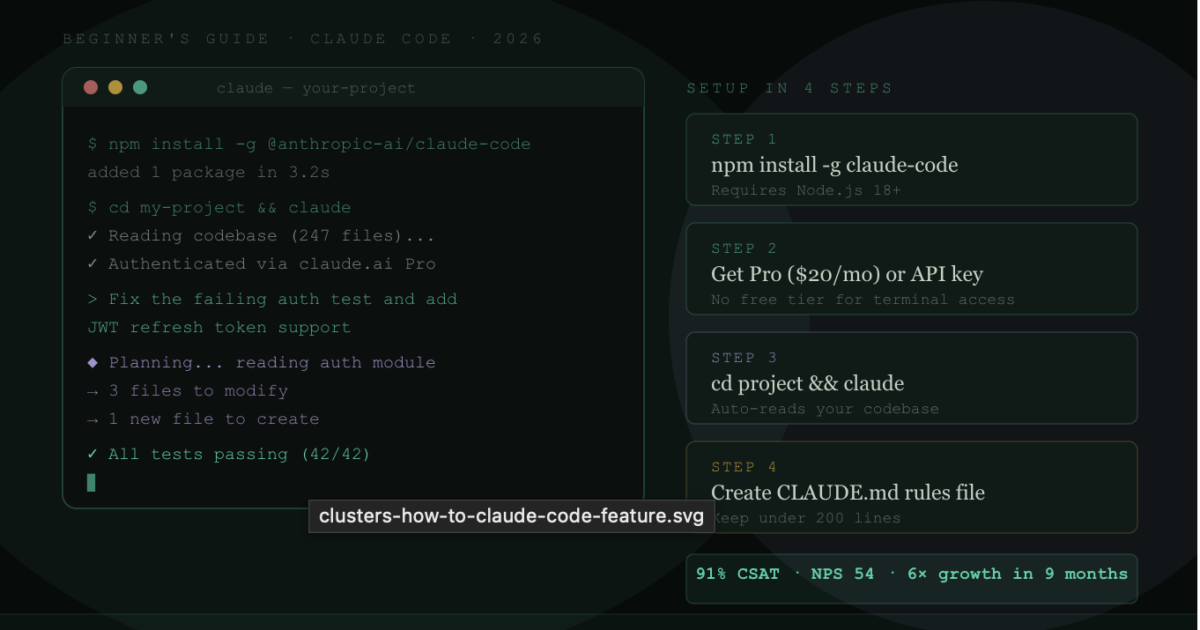Click the arrow icon before "1 new file to create"

point(91,418)
